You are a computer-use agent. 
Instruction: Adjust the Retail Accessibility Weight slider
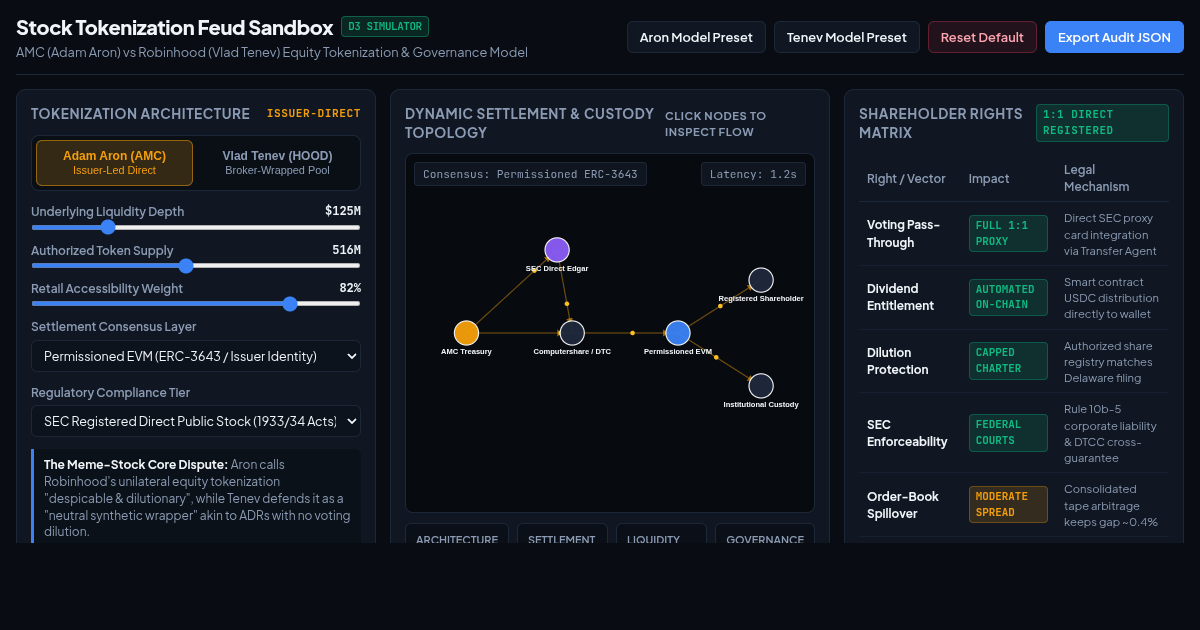pyautogui.click(x=196, y=304)
